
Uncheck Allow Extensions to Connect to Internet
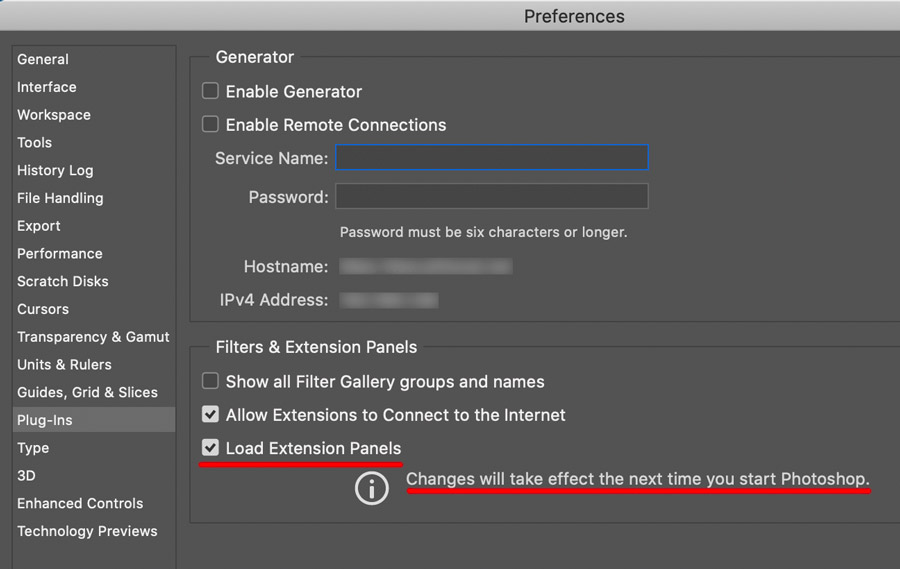pos(210,414)
